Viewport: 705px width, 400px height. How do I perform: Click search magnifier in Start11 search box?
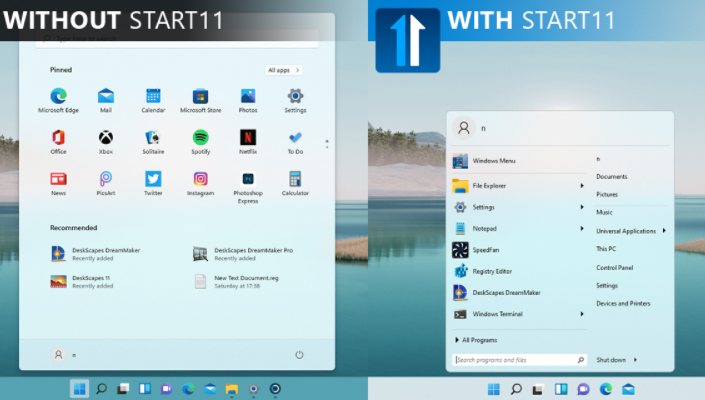pos(581,360)
